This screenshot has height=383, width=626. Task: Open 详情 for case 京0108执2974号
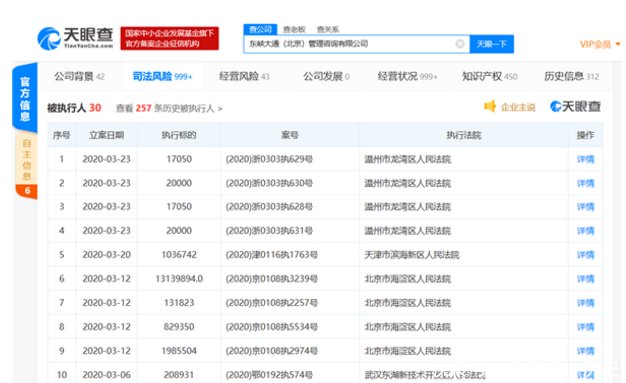(585, 351)
